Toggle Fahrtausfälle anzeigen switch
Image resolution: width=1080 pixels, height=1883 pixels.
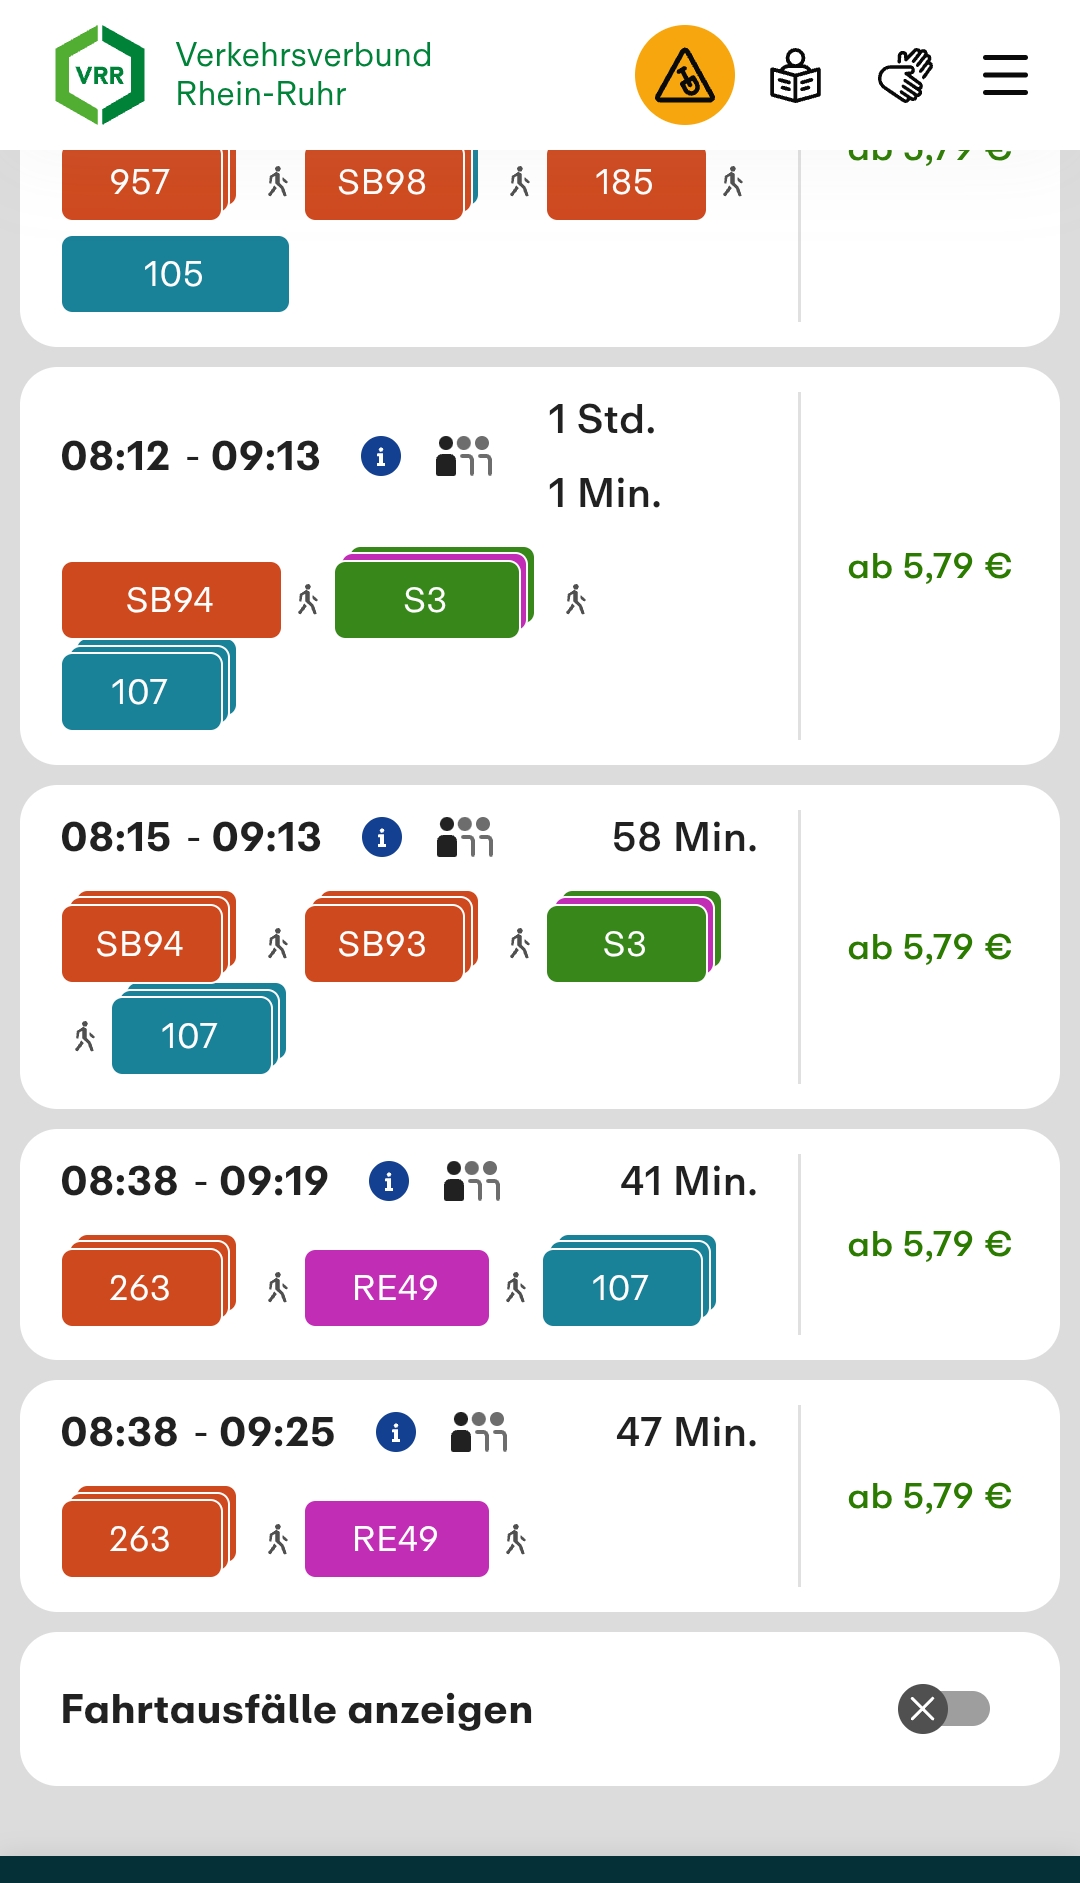(x=943, y=1709)
